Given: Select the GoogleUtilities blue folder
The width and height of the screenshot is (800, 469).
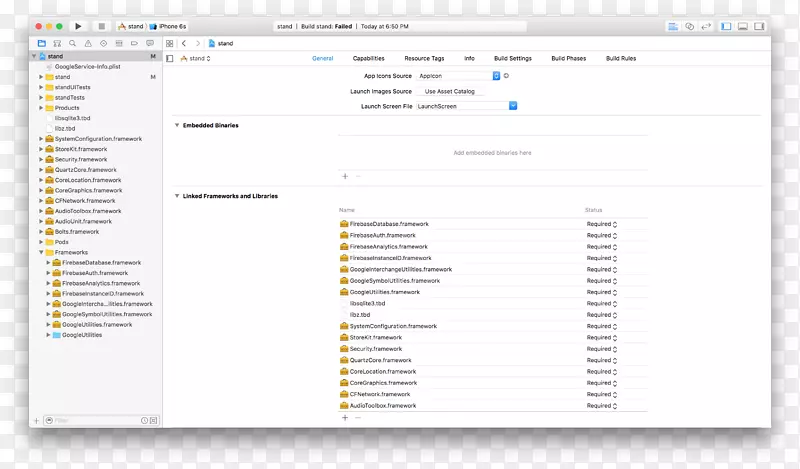Looking at the screenshot, I should point(82,335).
